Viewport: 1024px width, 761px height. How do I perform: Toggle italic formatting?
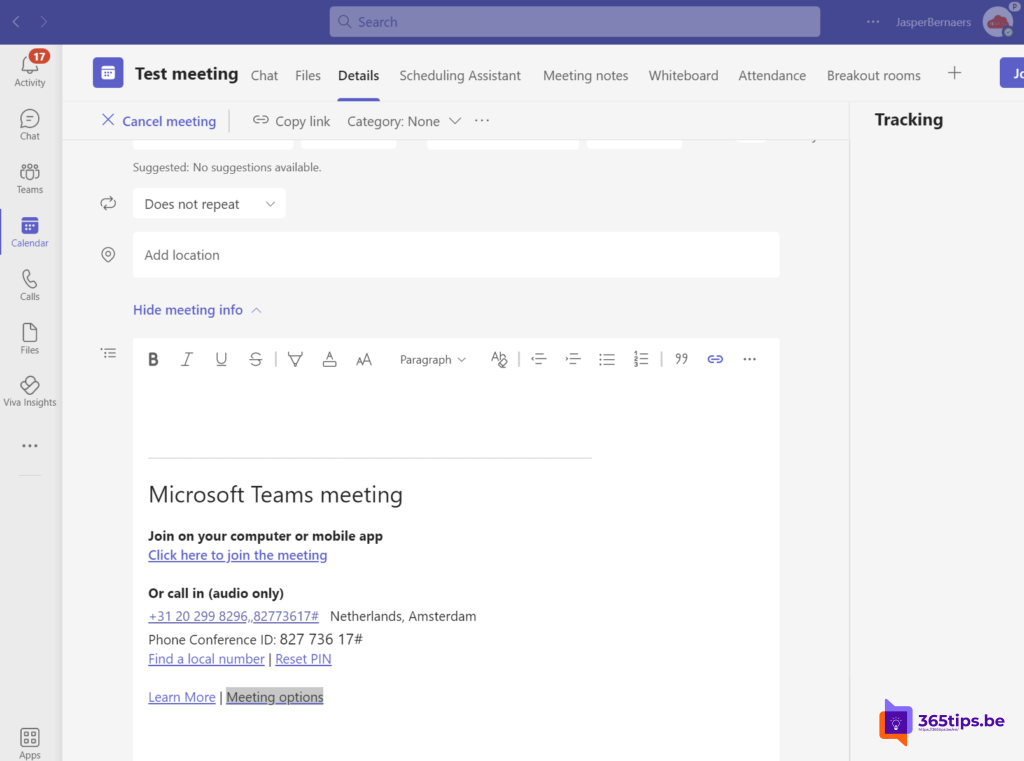(187, 359)
